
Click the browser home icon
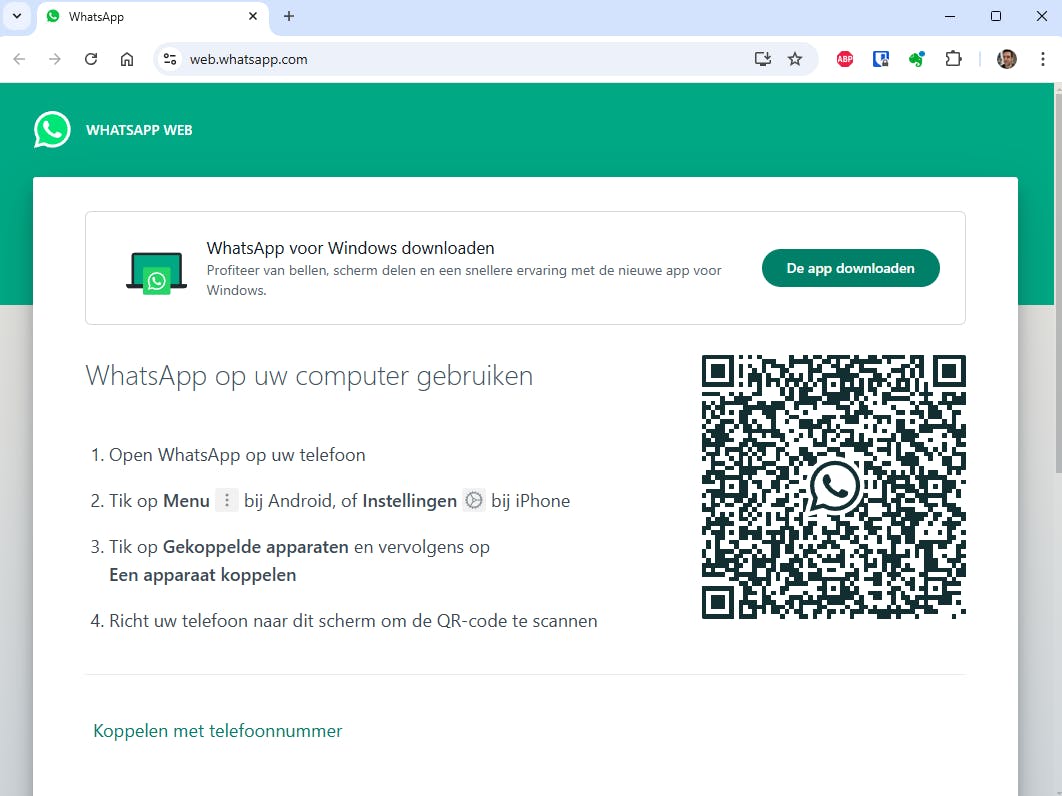(x=127, y=60)
